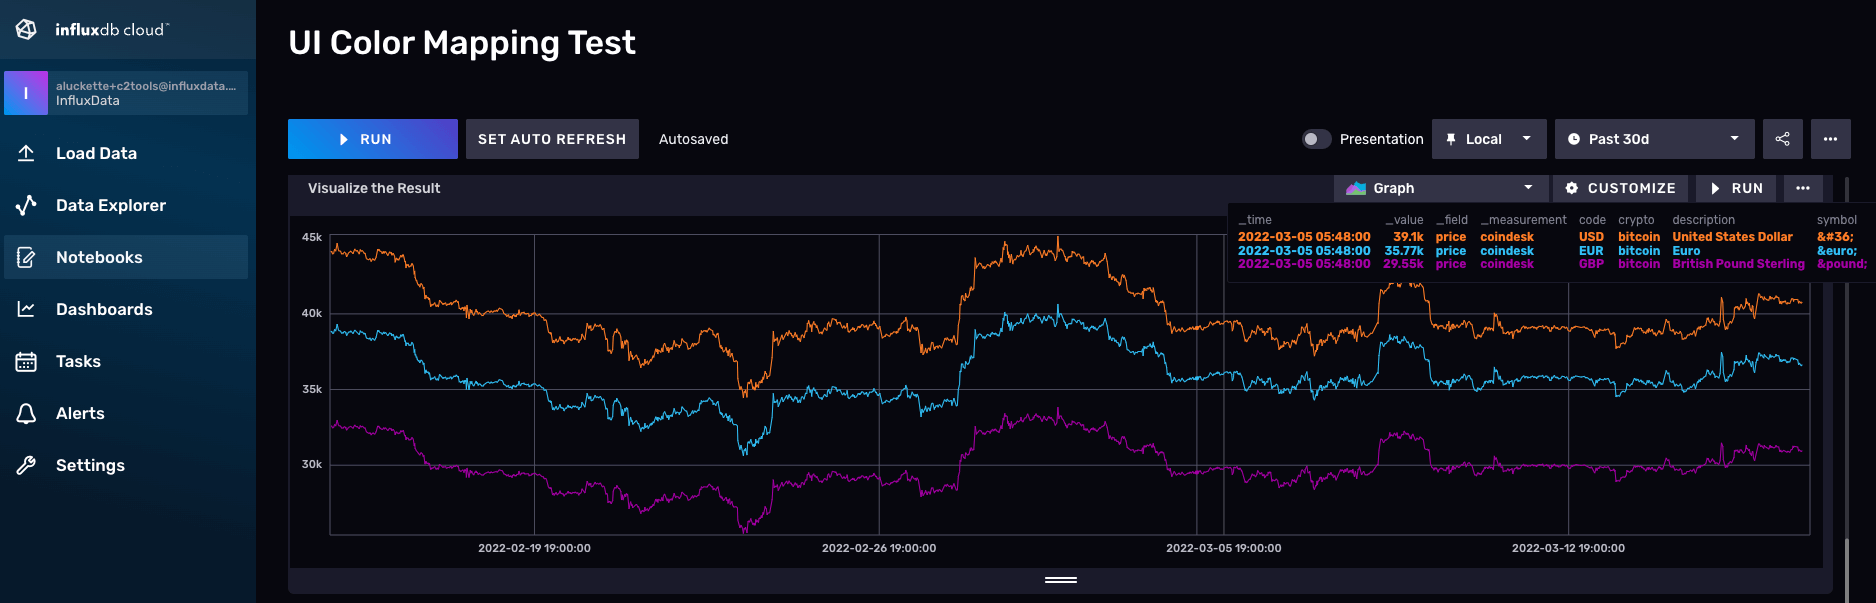Click the RUN button in Visualize panel

(1736, 188)
